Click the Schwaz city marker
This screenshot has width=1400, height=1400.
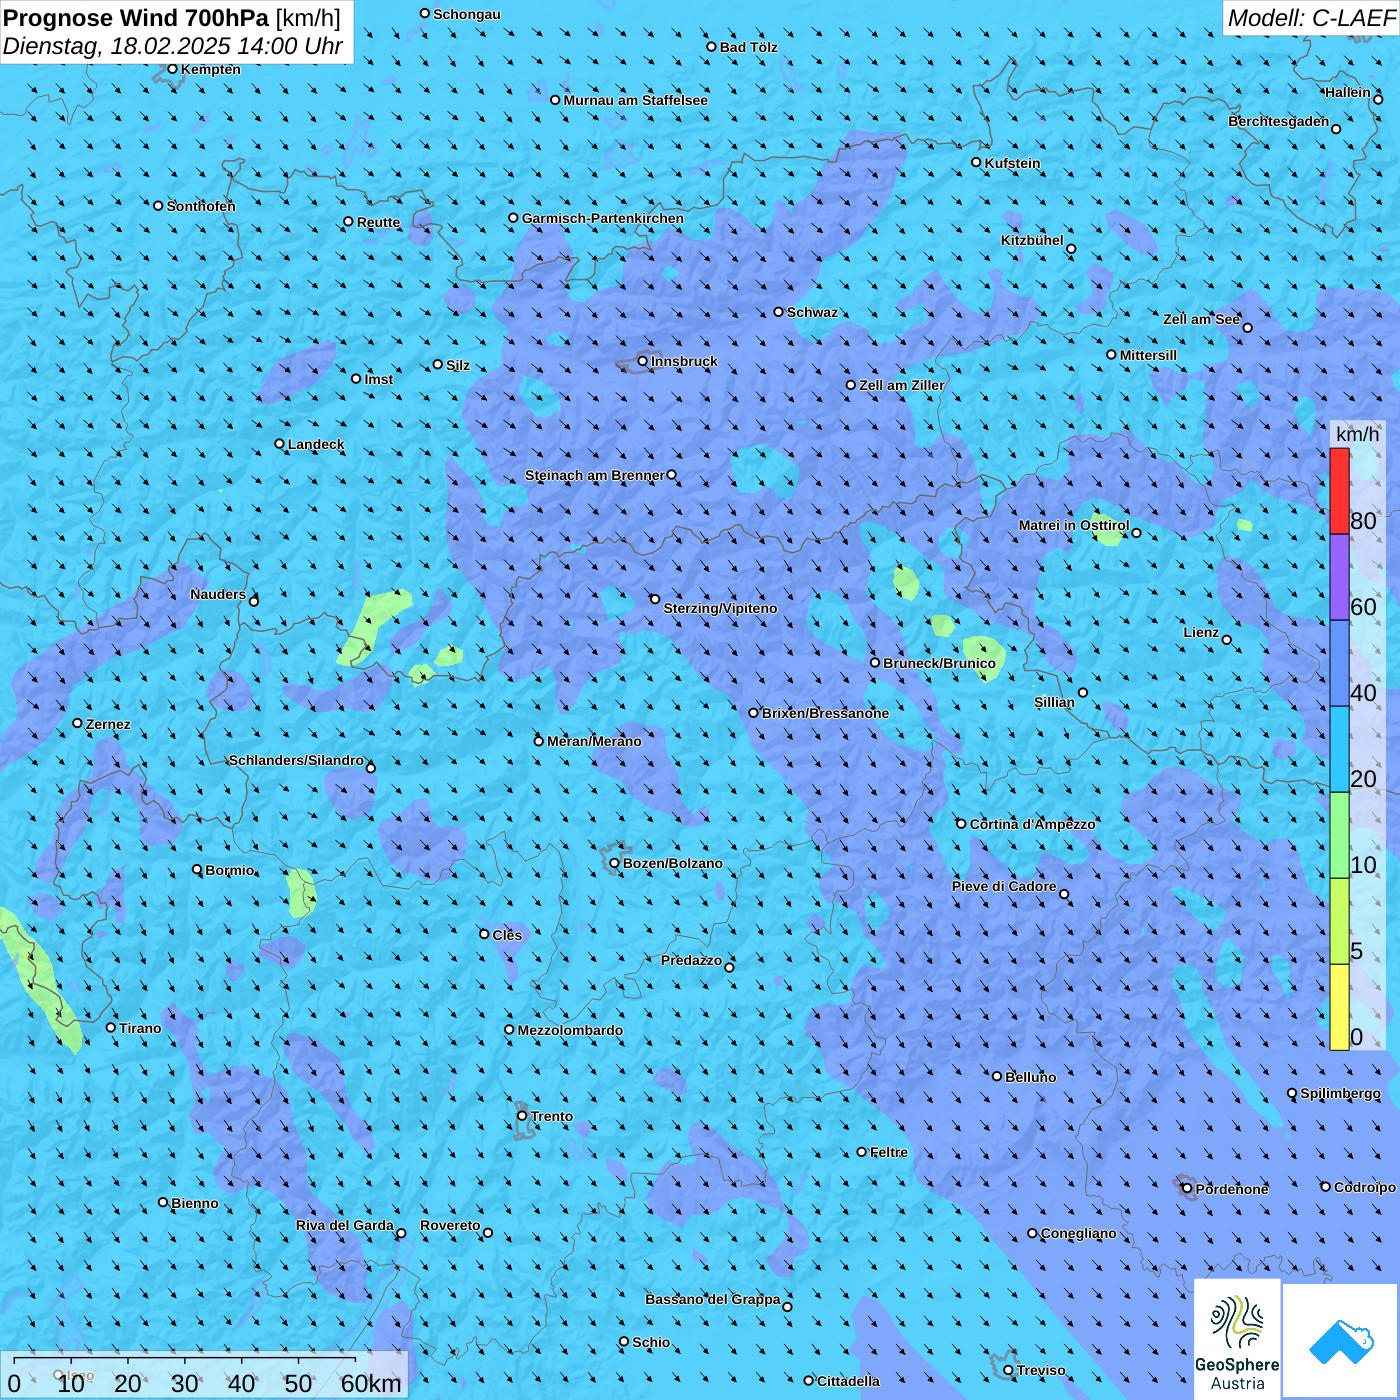(779, 312)
